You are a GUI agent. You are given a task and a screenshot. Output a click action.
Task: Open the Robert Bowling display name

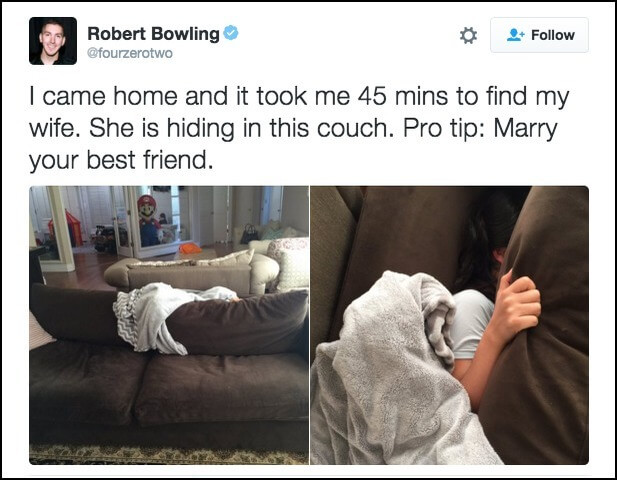(x=153, y=34)
